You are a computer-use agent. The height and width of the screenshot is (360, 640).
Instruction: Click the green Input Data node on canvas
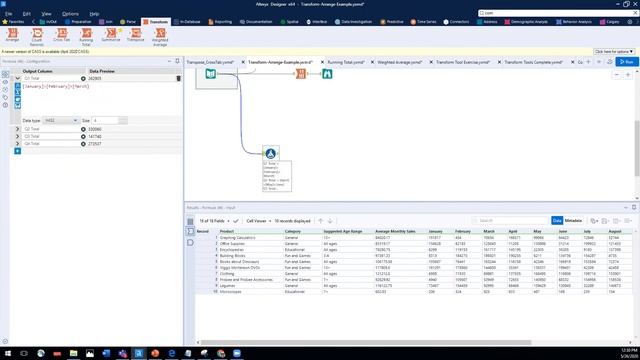click(211, 74)
